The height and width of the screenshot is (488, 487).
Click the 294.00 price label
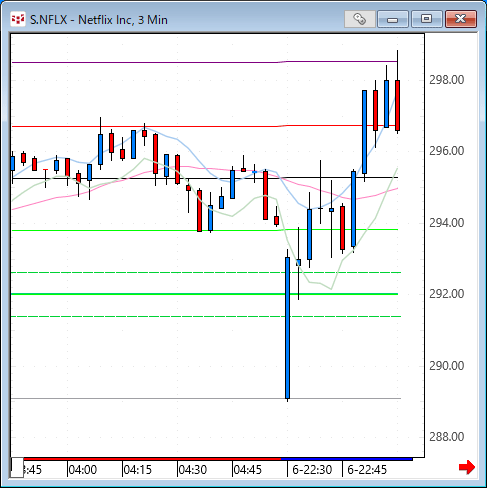tap(446, 223)
